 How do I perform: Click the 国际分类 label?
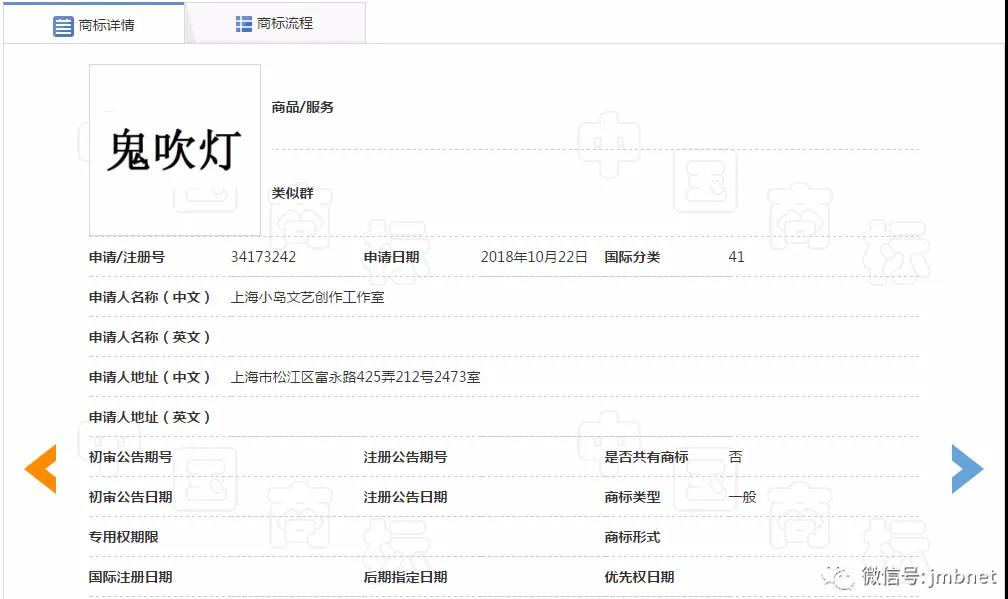(632, 257)
